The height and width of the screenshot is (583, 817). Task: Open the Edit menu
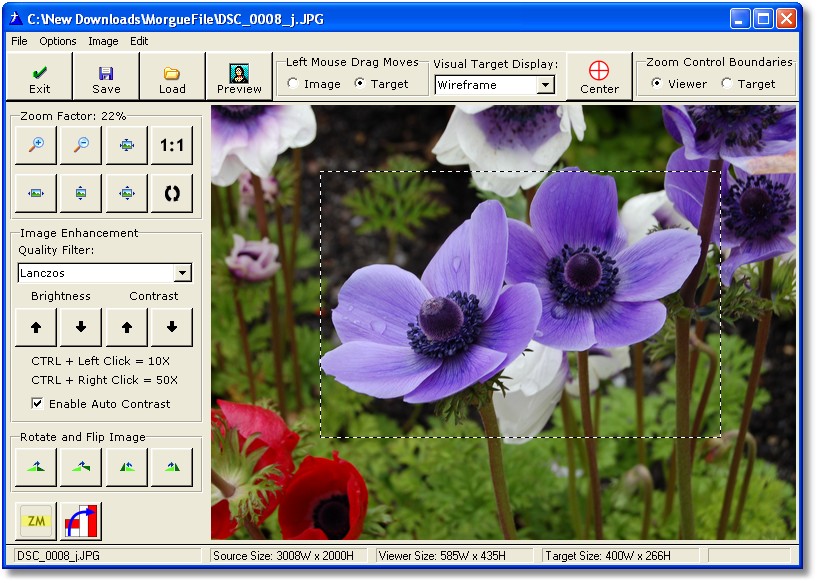[139, 41]
